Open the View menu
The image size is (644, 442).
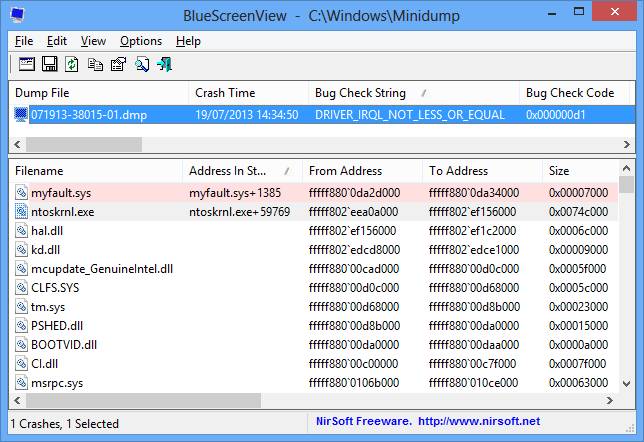pyautogui.click(x=93, y=41)
